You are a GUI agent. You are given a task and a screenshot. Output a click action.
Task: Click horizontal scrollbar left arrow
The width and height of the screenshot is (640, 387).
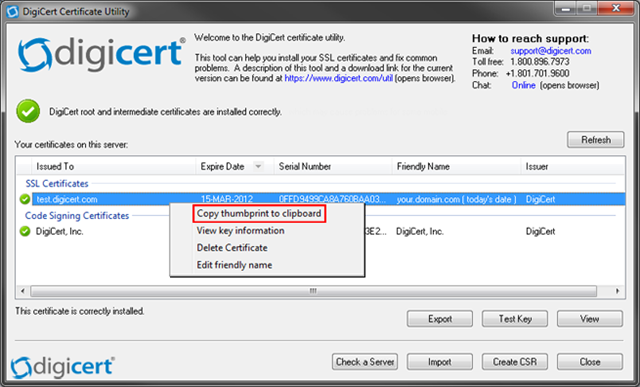(x=22, y=291)
